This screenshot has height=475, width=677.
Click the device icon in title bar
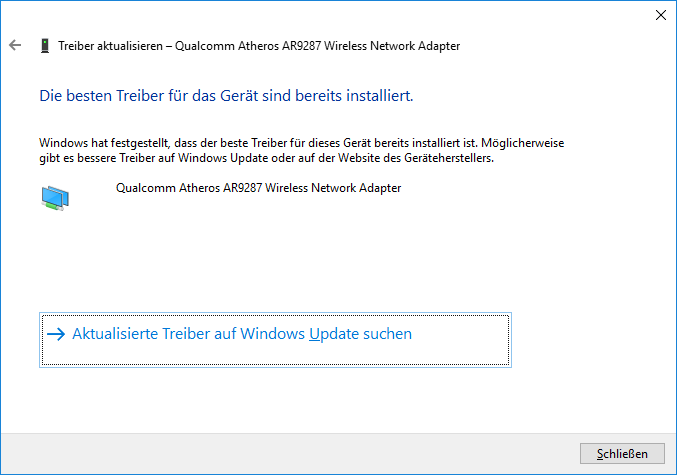(45, 46)
